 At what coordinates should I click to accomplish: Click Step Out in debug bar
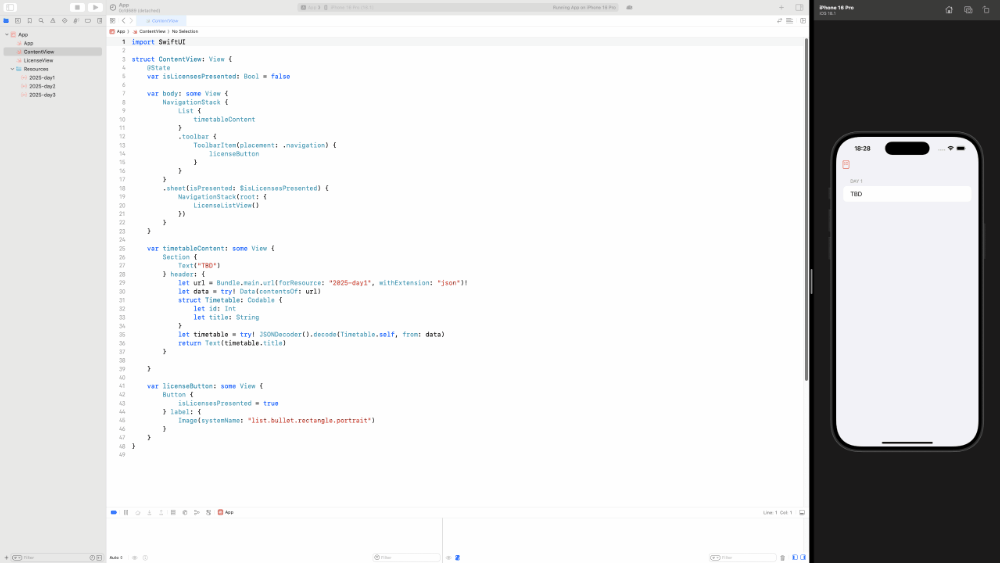[161, 513]
